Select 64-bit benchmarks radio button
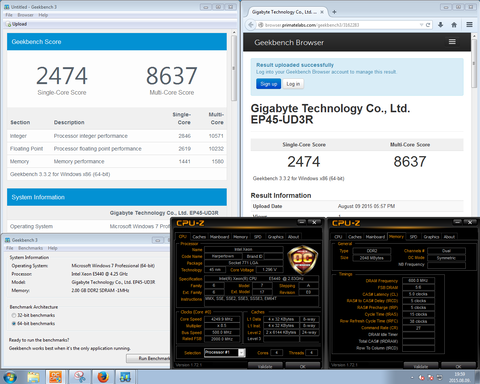480x384 pixels. (x=14, y=324)
